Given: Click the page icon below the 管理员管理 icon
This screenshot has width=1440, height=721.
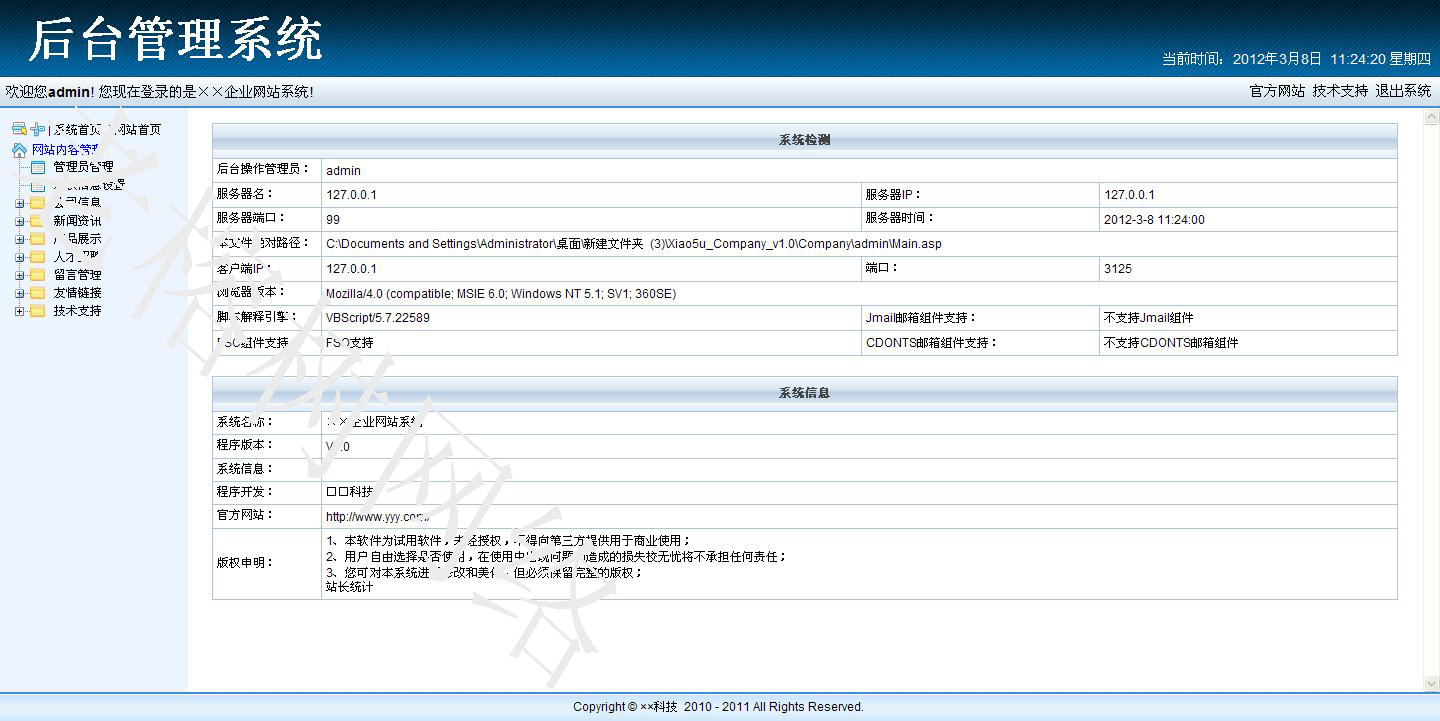Looking at the screenshot, I should tap(38, 185).
